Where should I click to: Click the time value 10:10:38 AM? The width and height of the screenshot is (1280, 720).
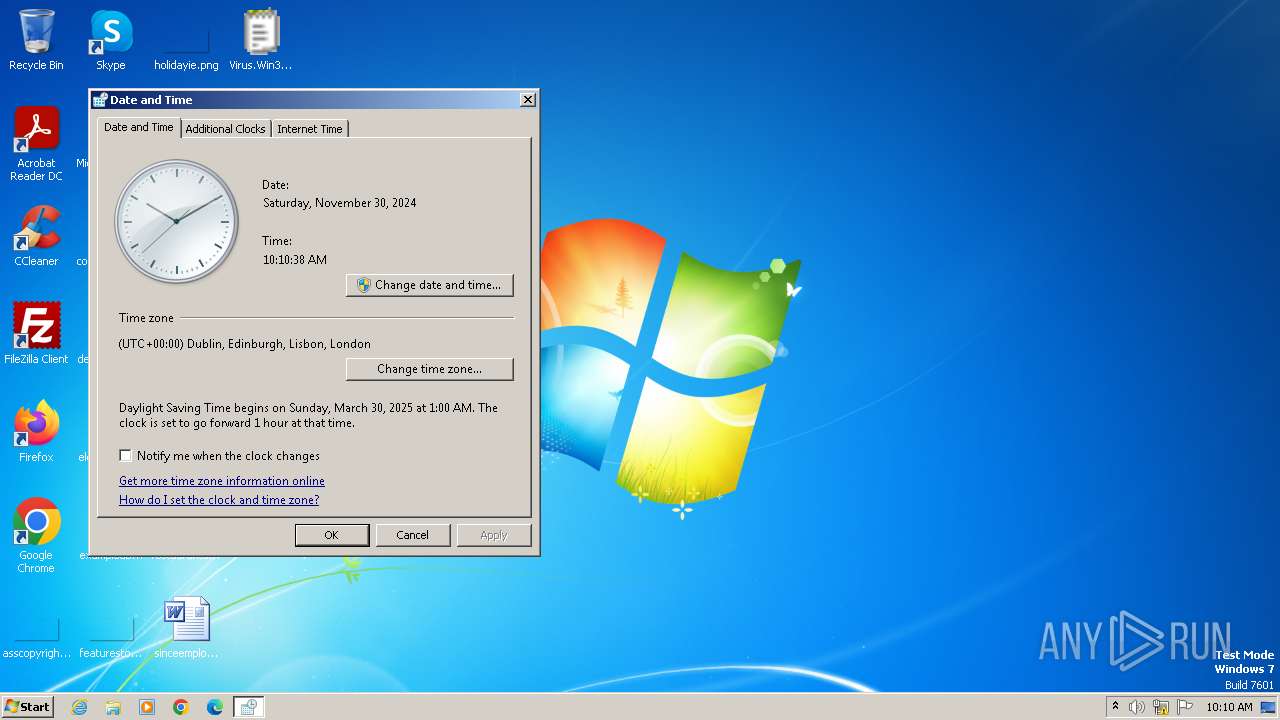click(x=295, y=260)
